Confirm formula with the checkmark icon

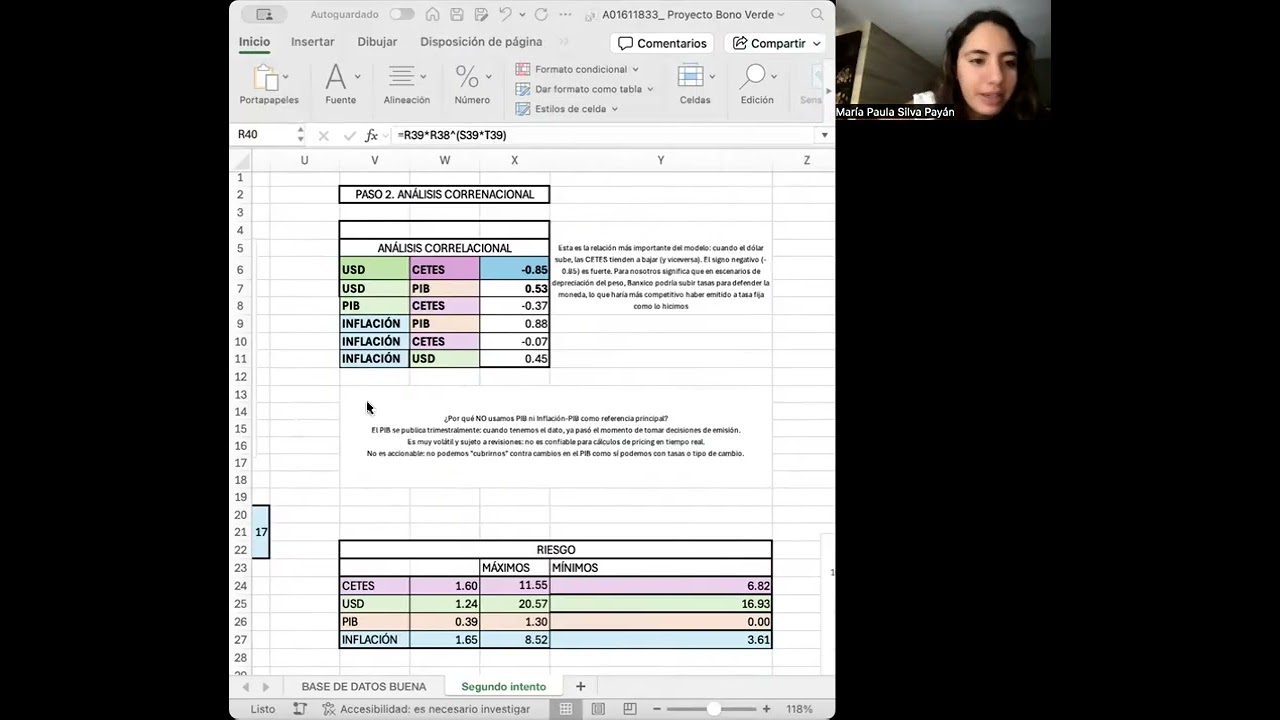348,135
